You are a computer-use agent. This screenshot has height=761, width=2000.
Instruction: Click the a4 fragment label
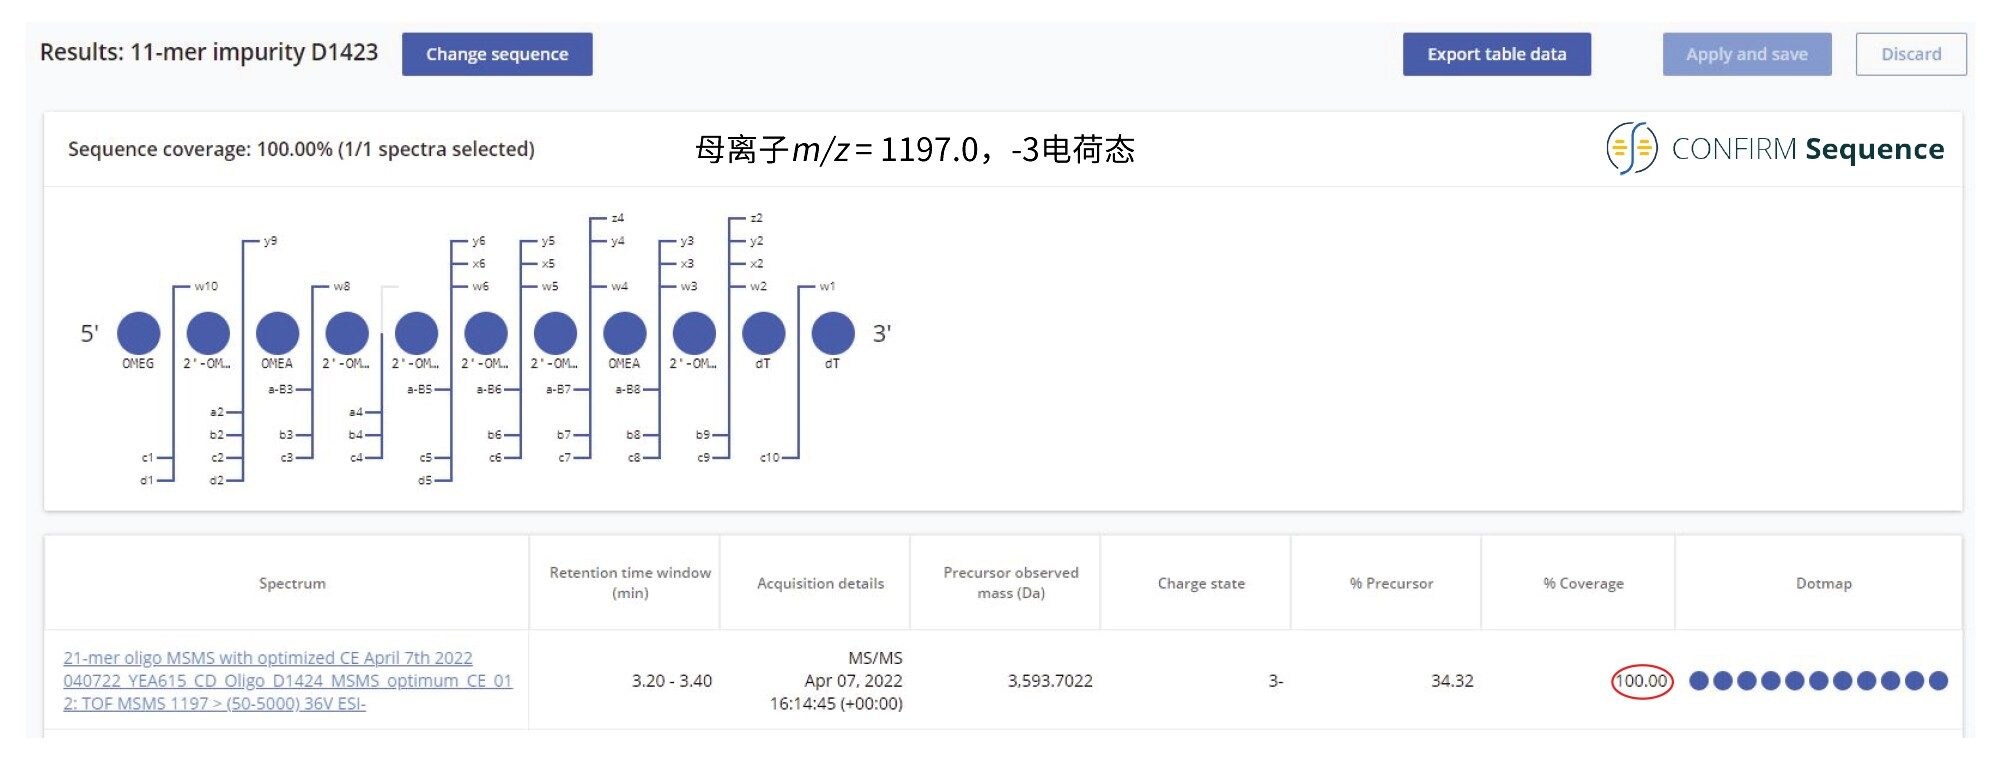pyautogui.click(x=355, y=412)
